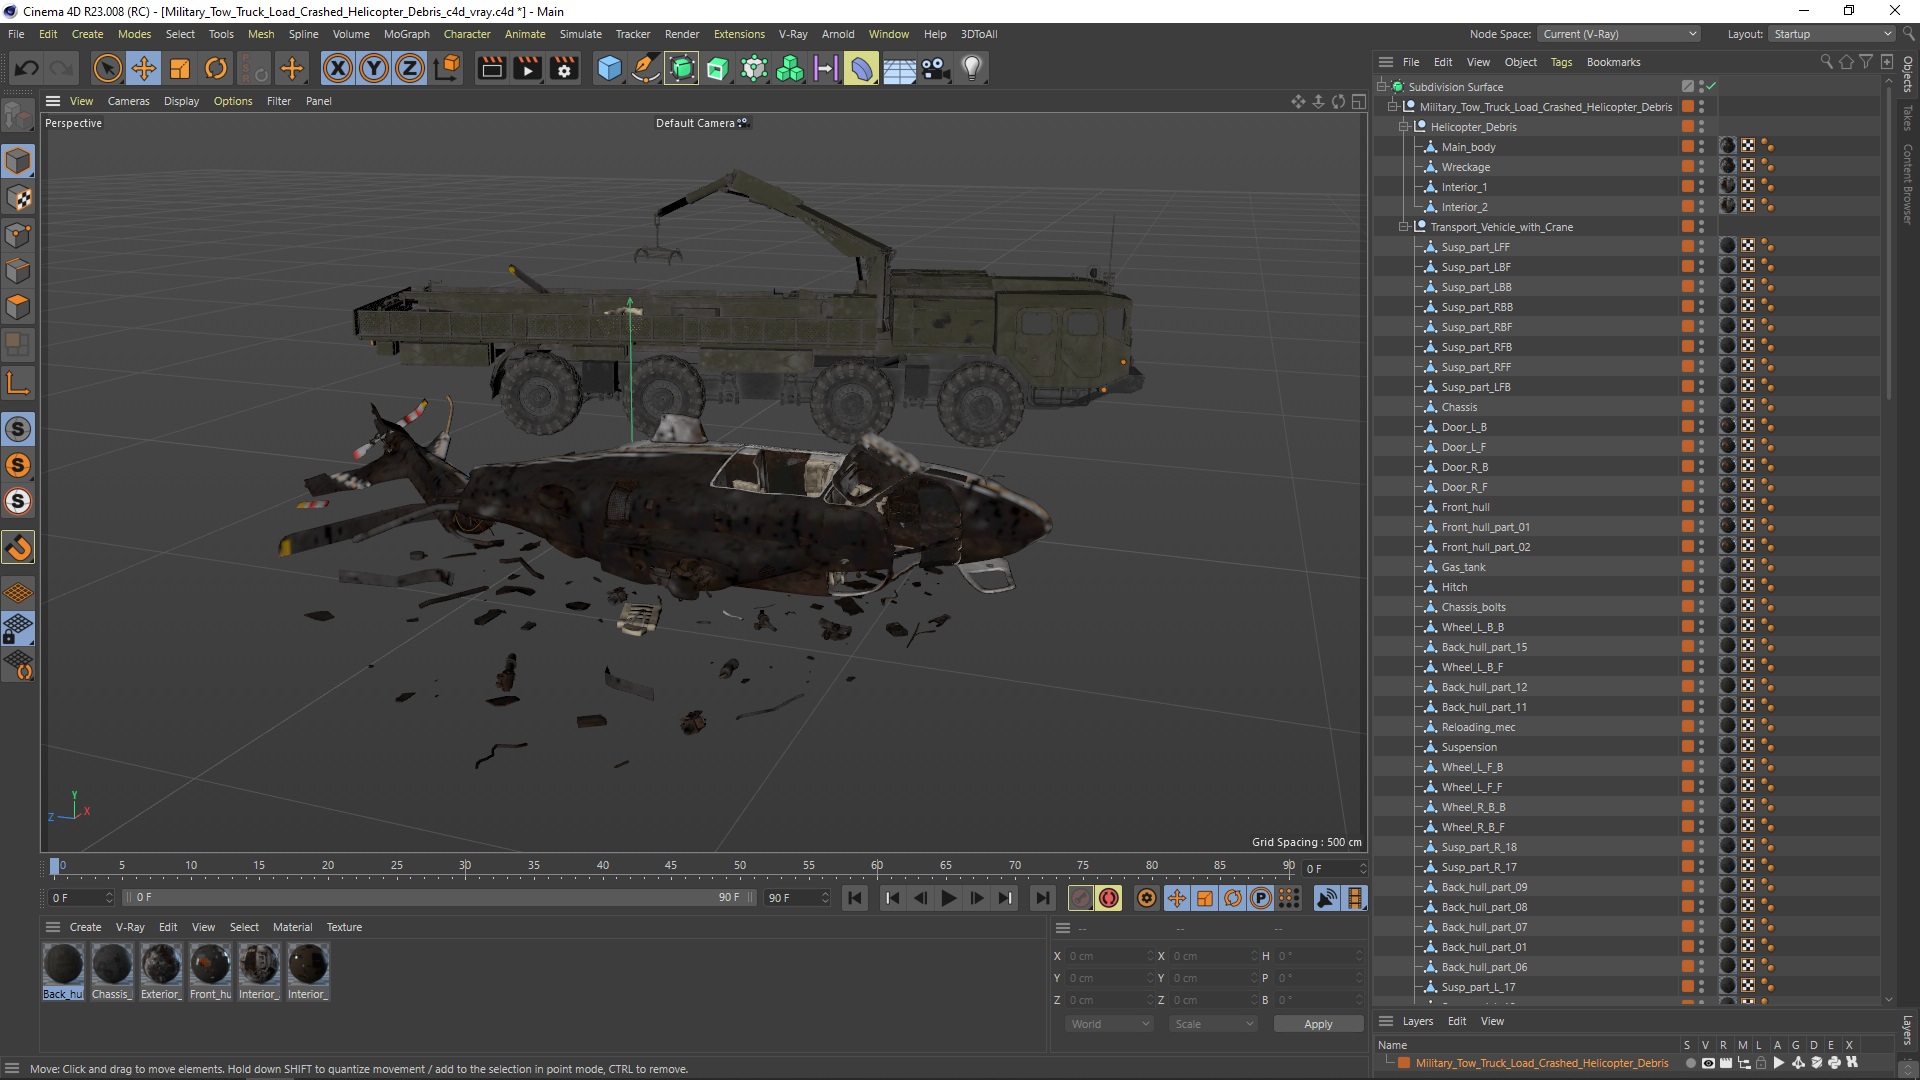This screenshot has width=1920, height=1080.
Task: Collapse Military_Tow_Truck_Load_Crashed_Helicopter_Debris null
Action: (x=1393, y=107)
